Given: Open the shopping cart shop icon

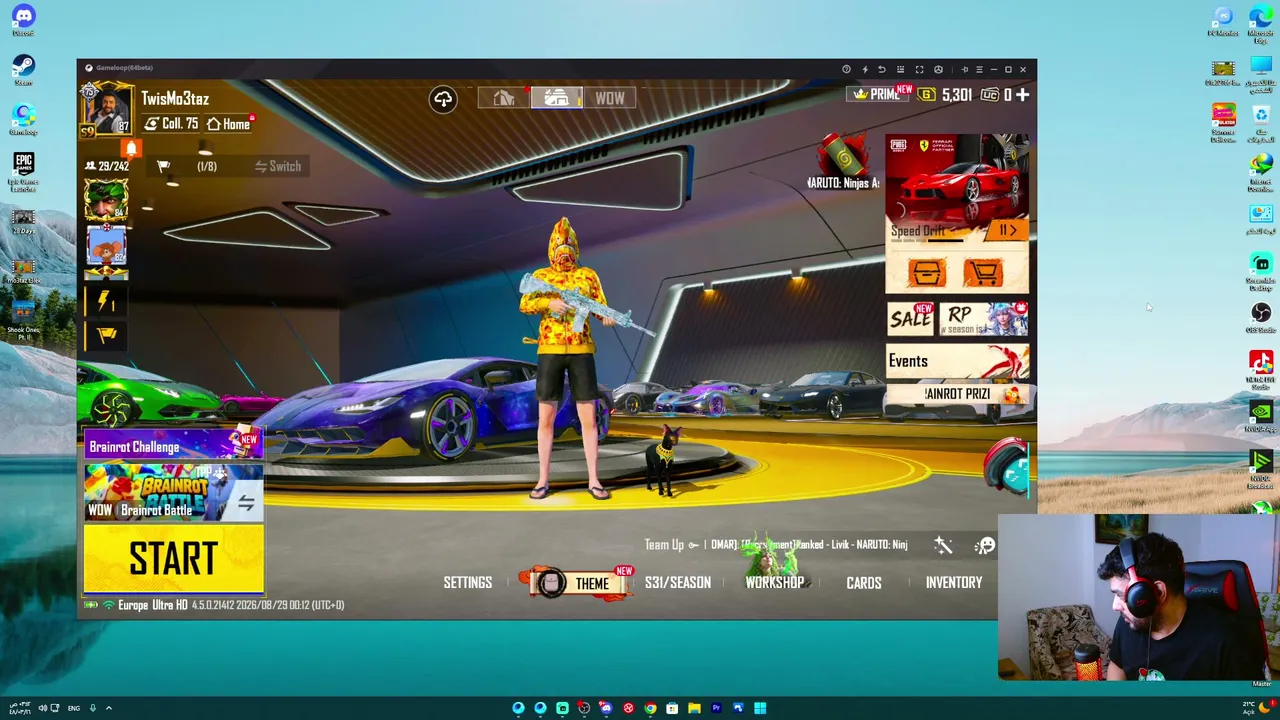Looking at the screenshot, I should [982, 272].
